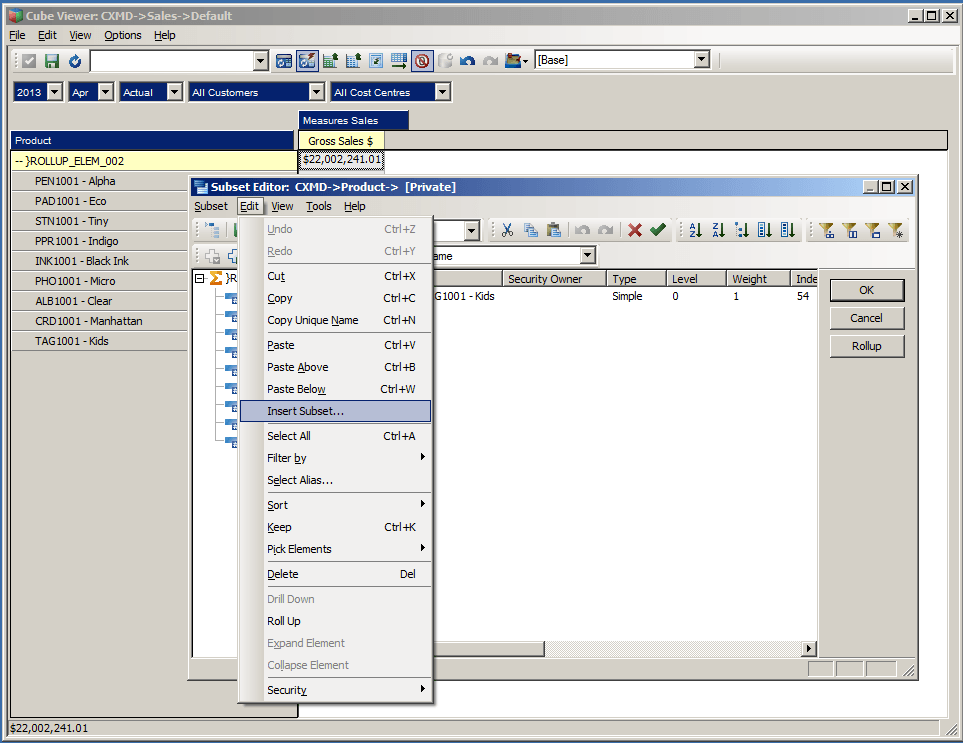Click the Cut icon in the Subset Editor
The height and width of the screenshot is (743, 963).
click(x=506, y=230)
